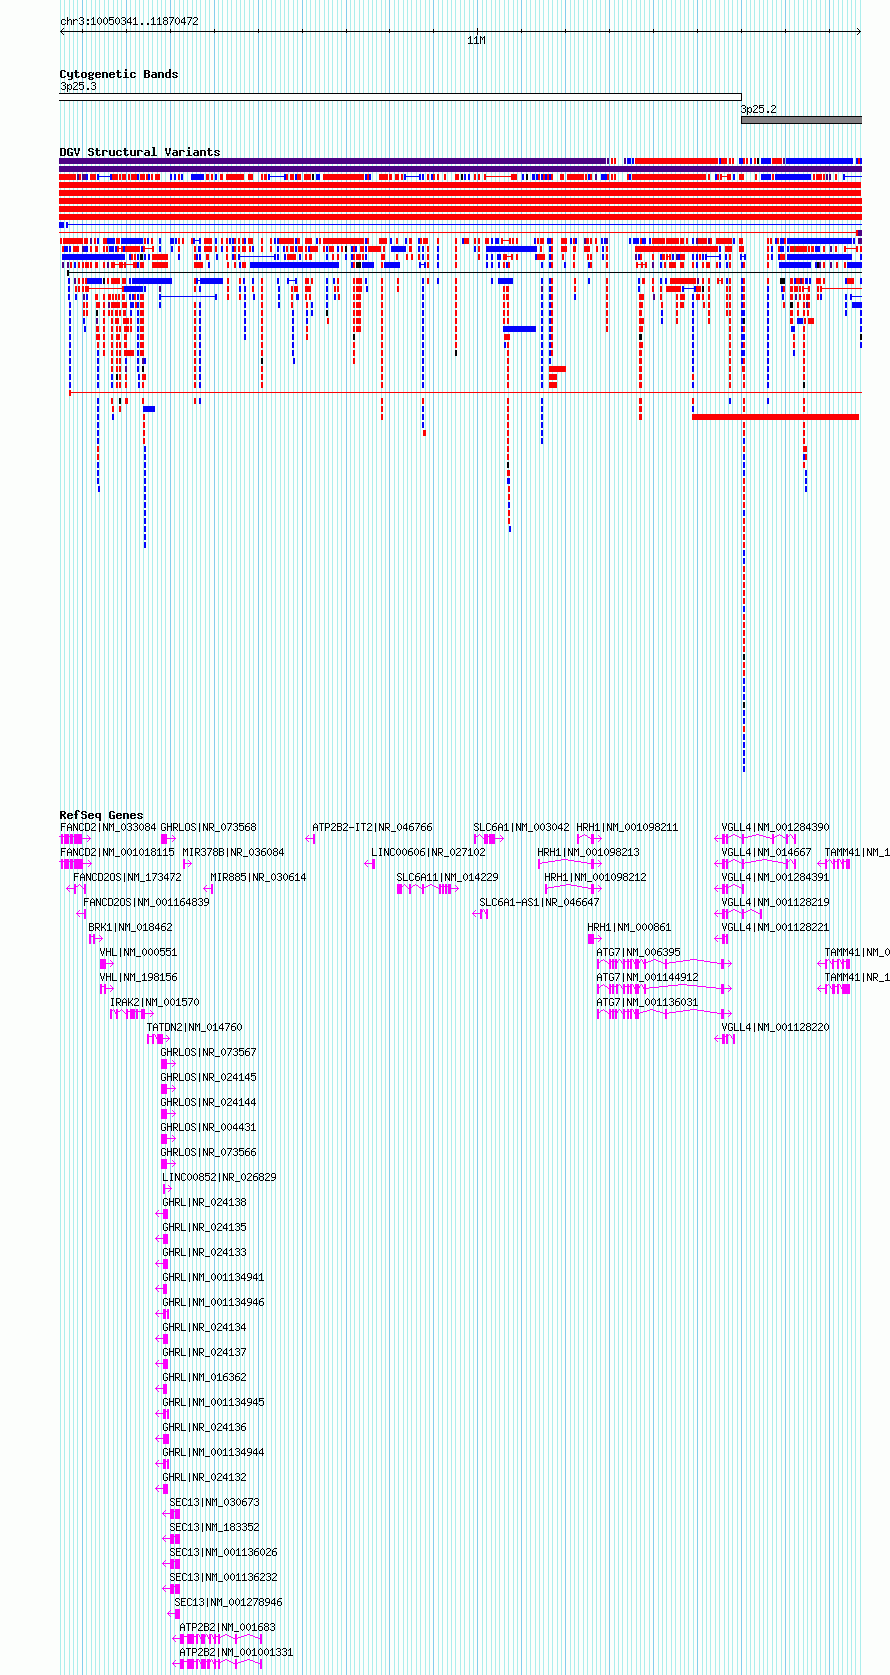Image resolution: width=890 pixels, height=1675 pixels.
Task: Open VGLL4|NM_001128221 gene label
Action: pyautogui.click(x=776, y=927)
